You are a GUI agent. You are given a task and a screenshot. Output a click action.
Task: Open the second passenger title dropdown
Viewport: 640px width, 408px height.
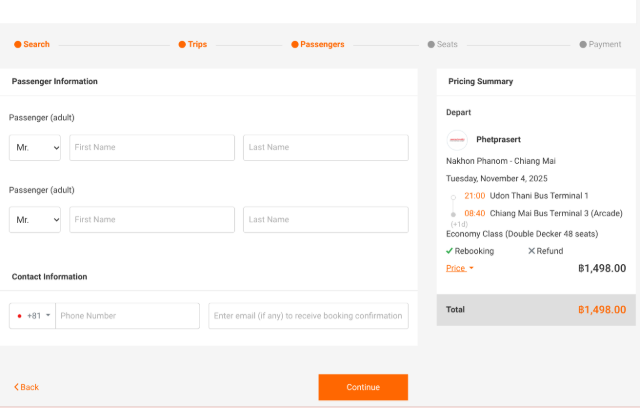point(35,219)
